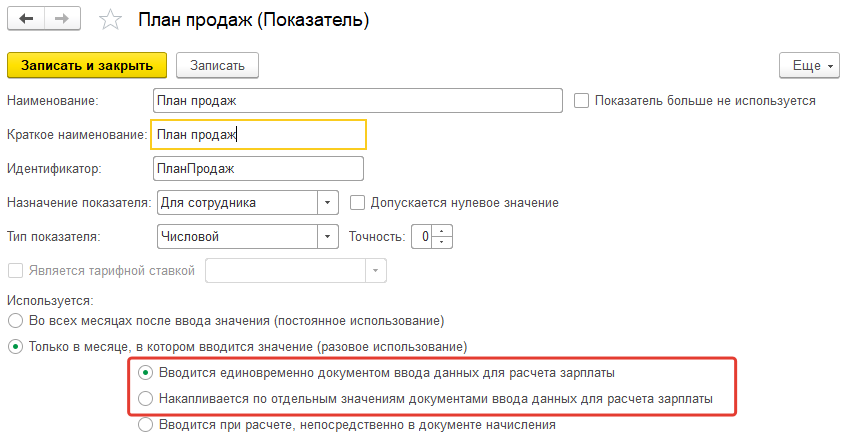Select 'Во всех месяцах' constant usage radio
This screenshot has width=843, height=443.
(x=14, y=321)
